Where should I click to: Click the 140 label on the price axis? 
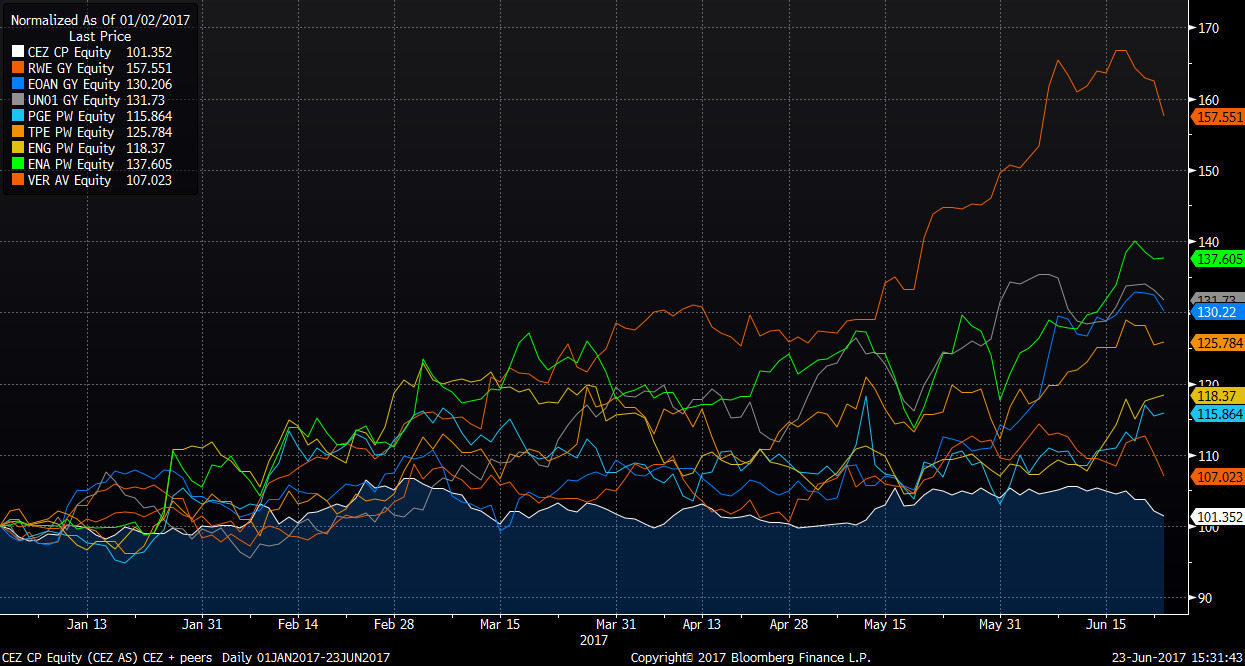(1208, 241)
